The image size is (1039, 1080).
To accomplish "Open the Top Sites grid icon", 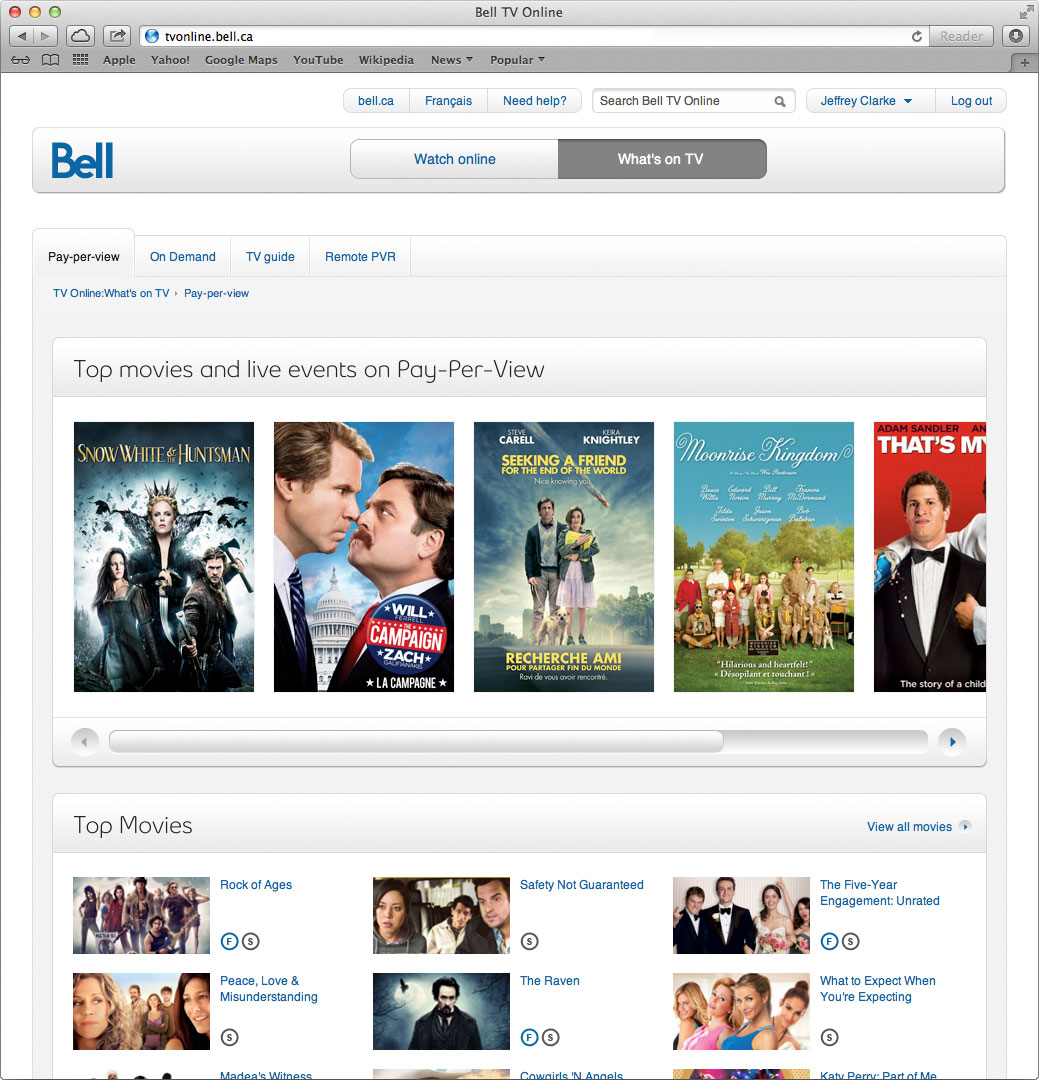I will [81, 60].
